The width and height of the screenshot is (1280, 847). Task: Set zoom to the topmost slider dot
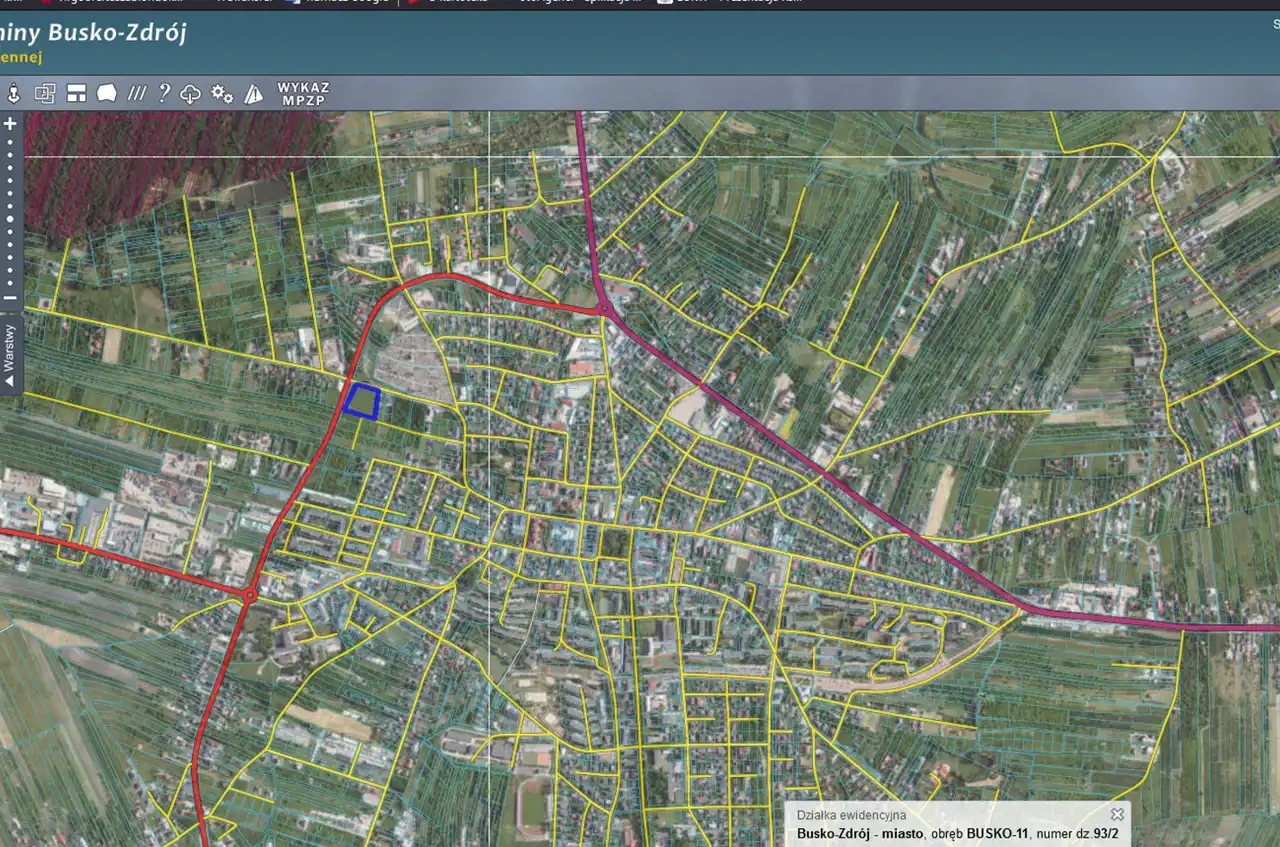click(10, 141)
